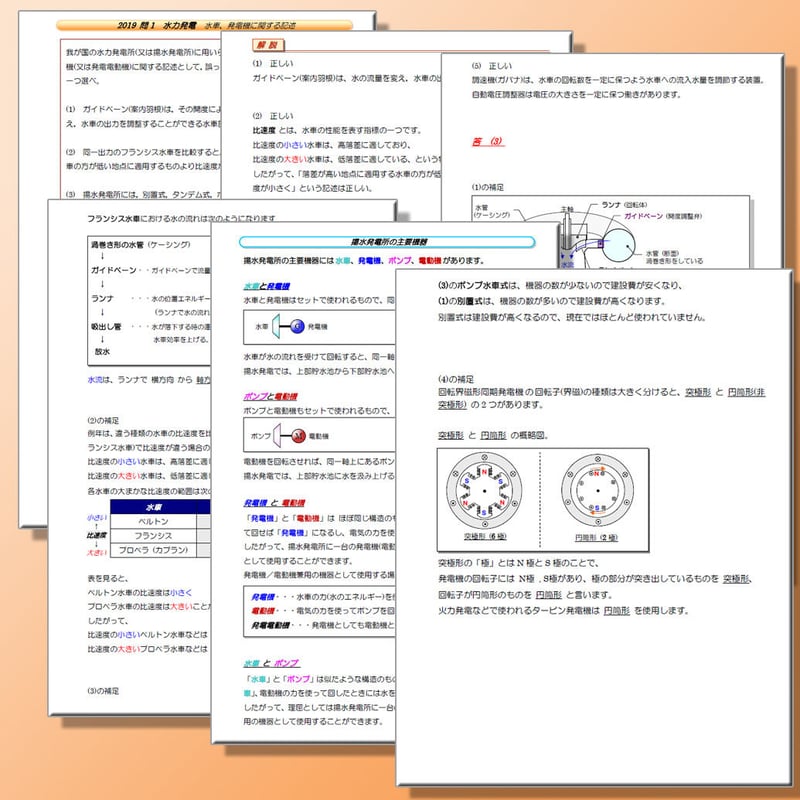Click the '吸出し管' item in flow box
Image resolution: width=800 pixels, height=800 pixels.
click(x=106, y=326)
